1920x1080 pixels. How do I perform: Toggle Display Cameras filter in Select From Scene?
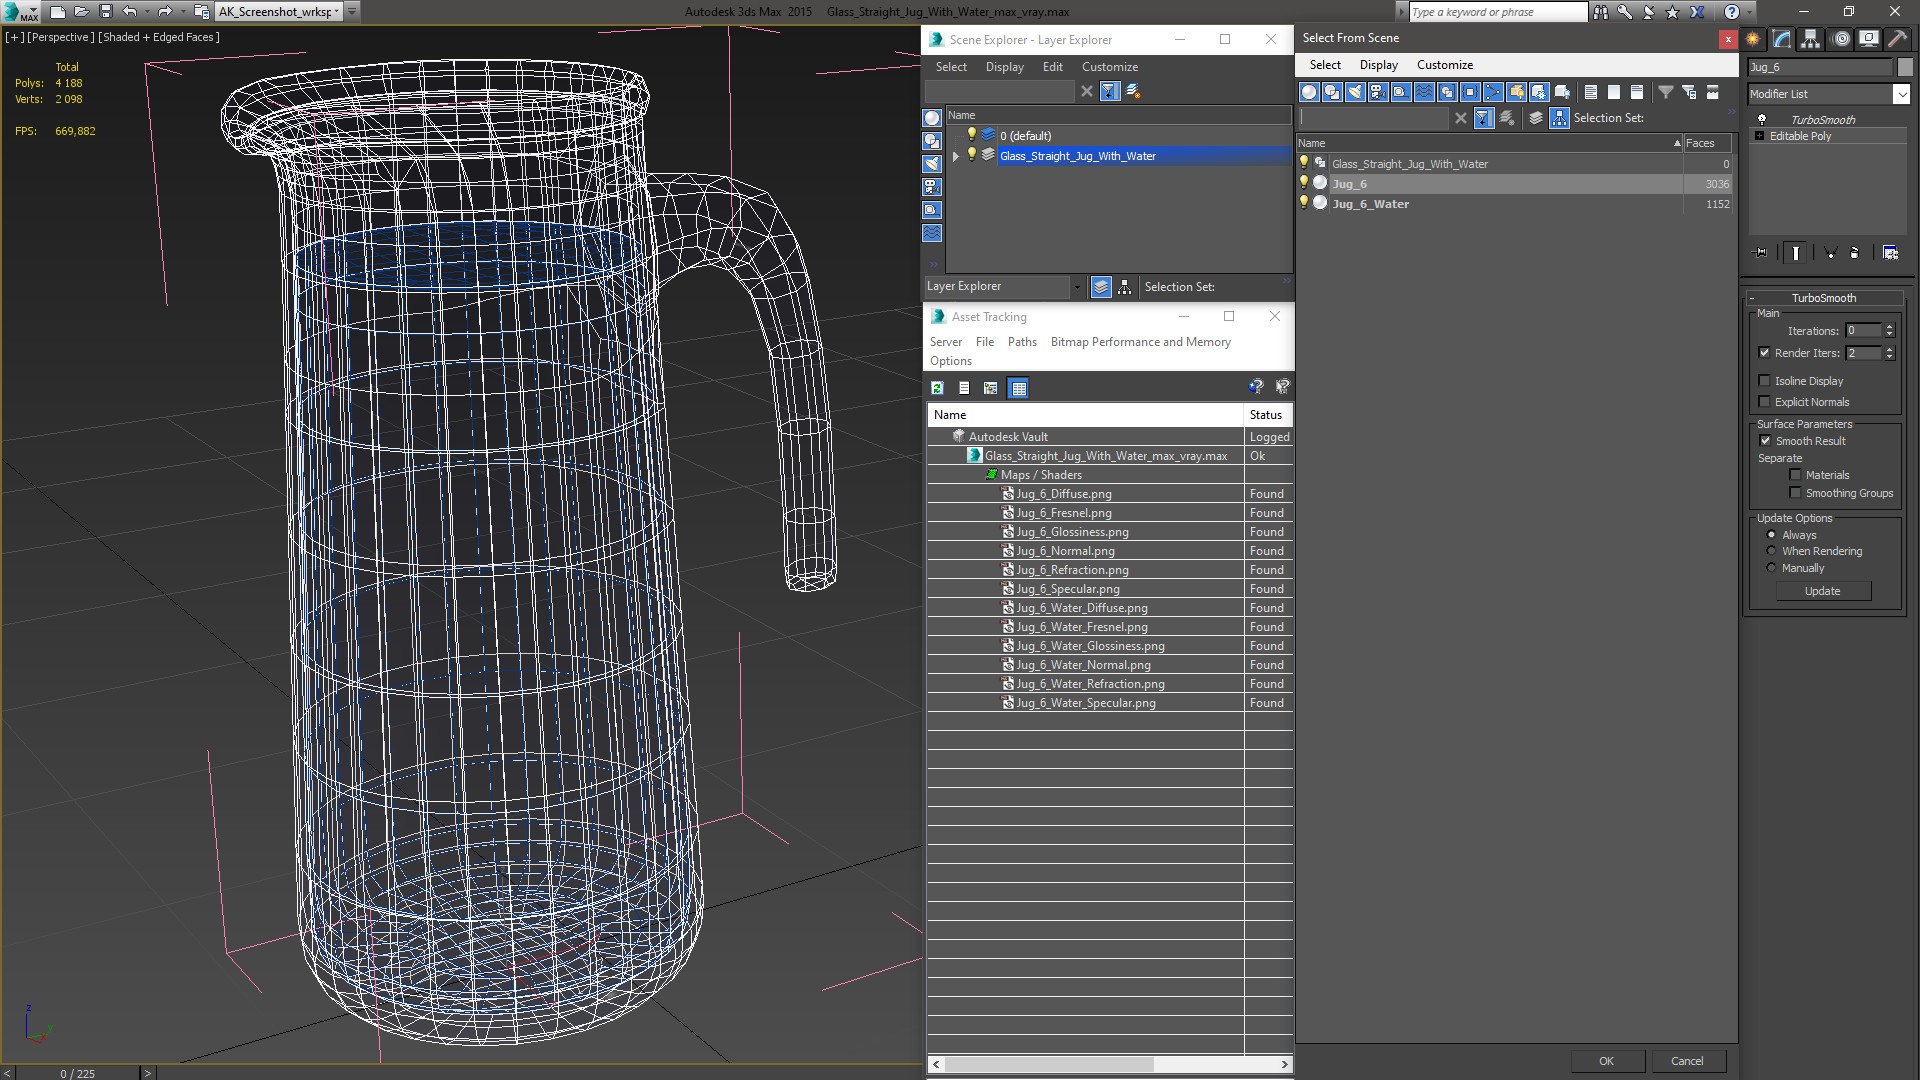(x=1378, y=92)
